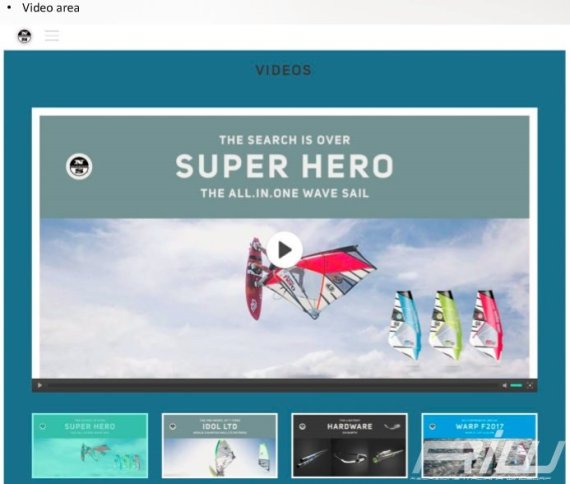The image size is (570, 484).
Task: Toggle fullscreen mode on the video player
Action: (530, 385)
